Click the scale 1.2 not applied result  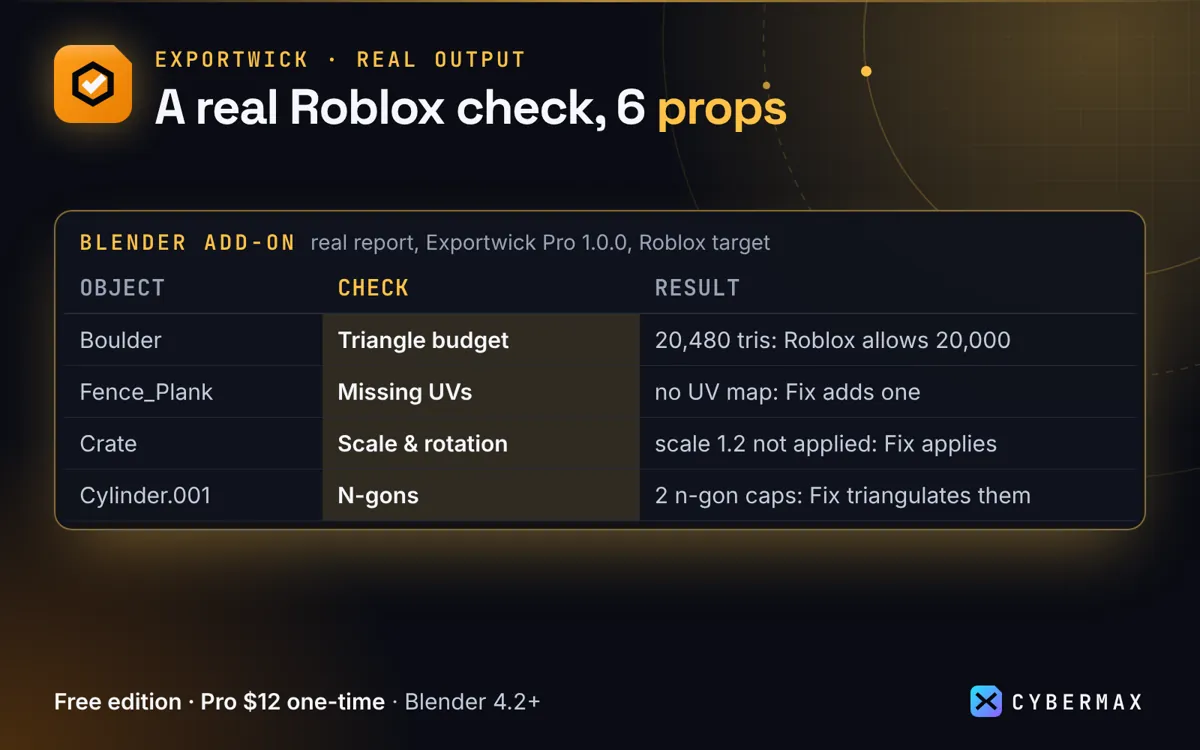tap(826, 444)
